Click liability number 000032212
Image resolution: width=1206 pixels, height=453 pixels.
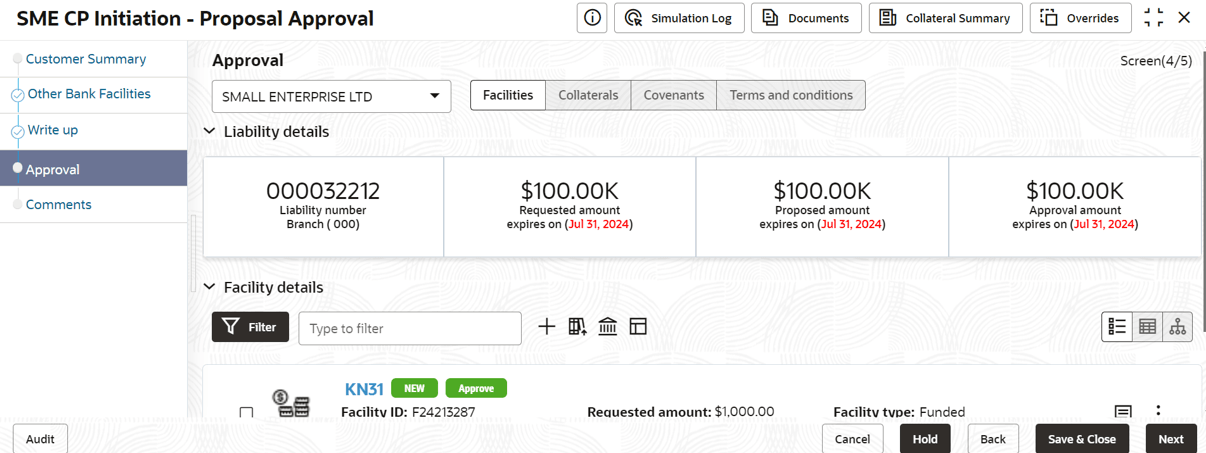[323, 191]
